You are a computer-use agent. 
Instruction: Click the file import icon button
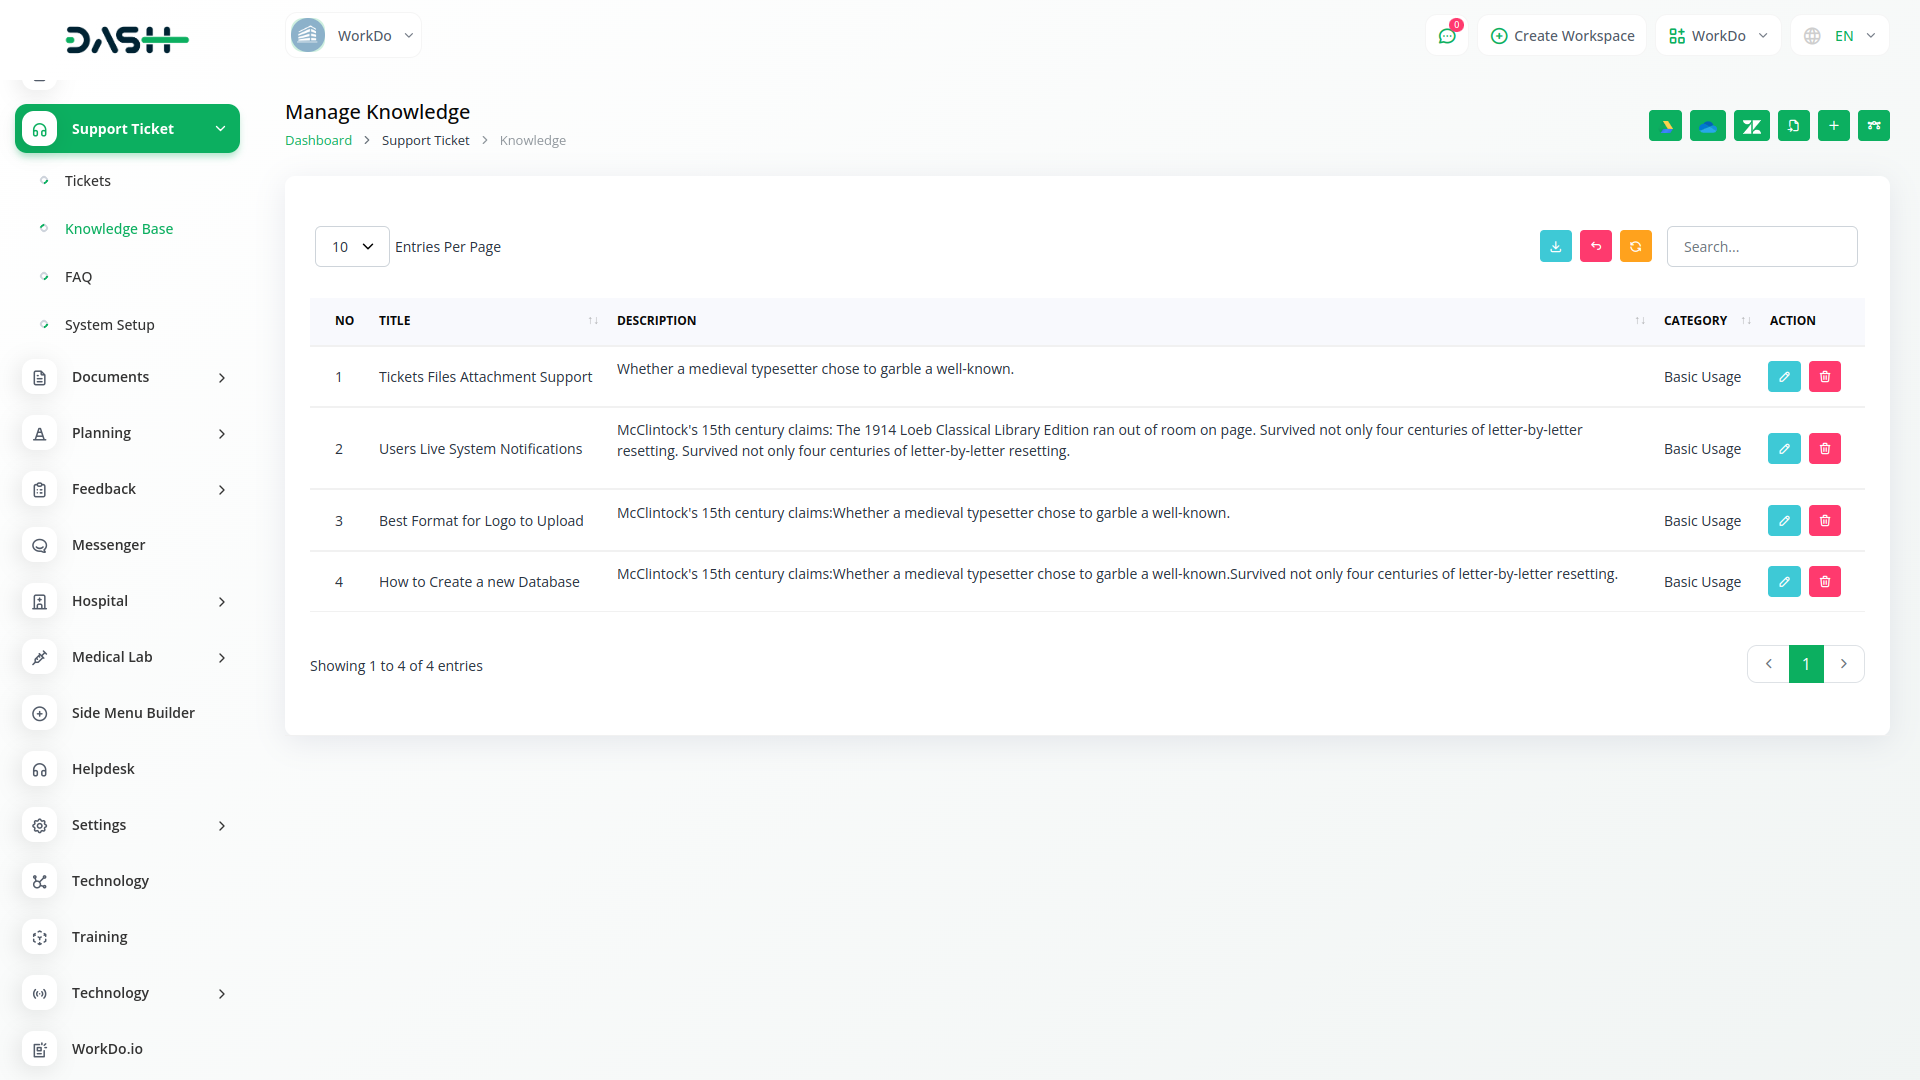(x=1793, y=126)
